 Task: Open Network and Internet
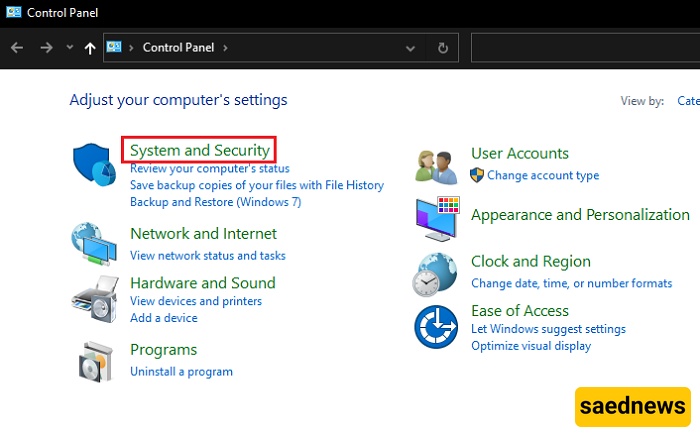[x=203, y=234]
